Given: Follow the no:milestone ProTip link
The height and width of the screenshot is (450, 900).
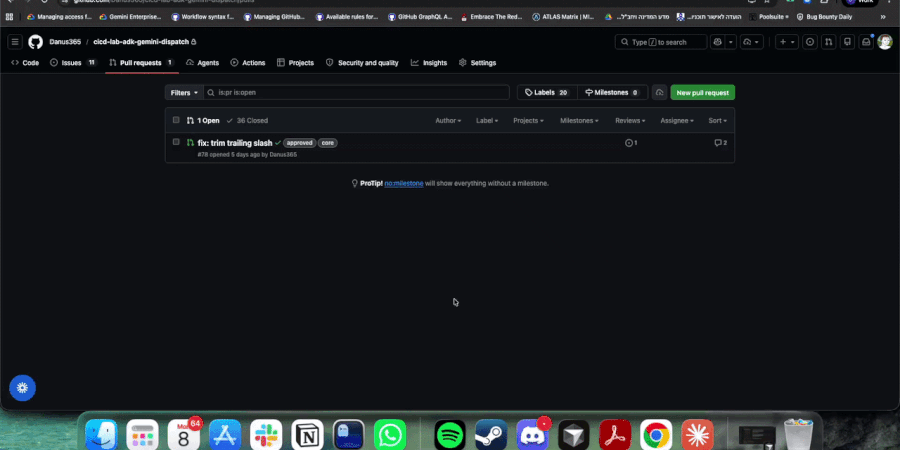Looking at the screenshot, I should pyautogui.click(x=404, y=184).
